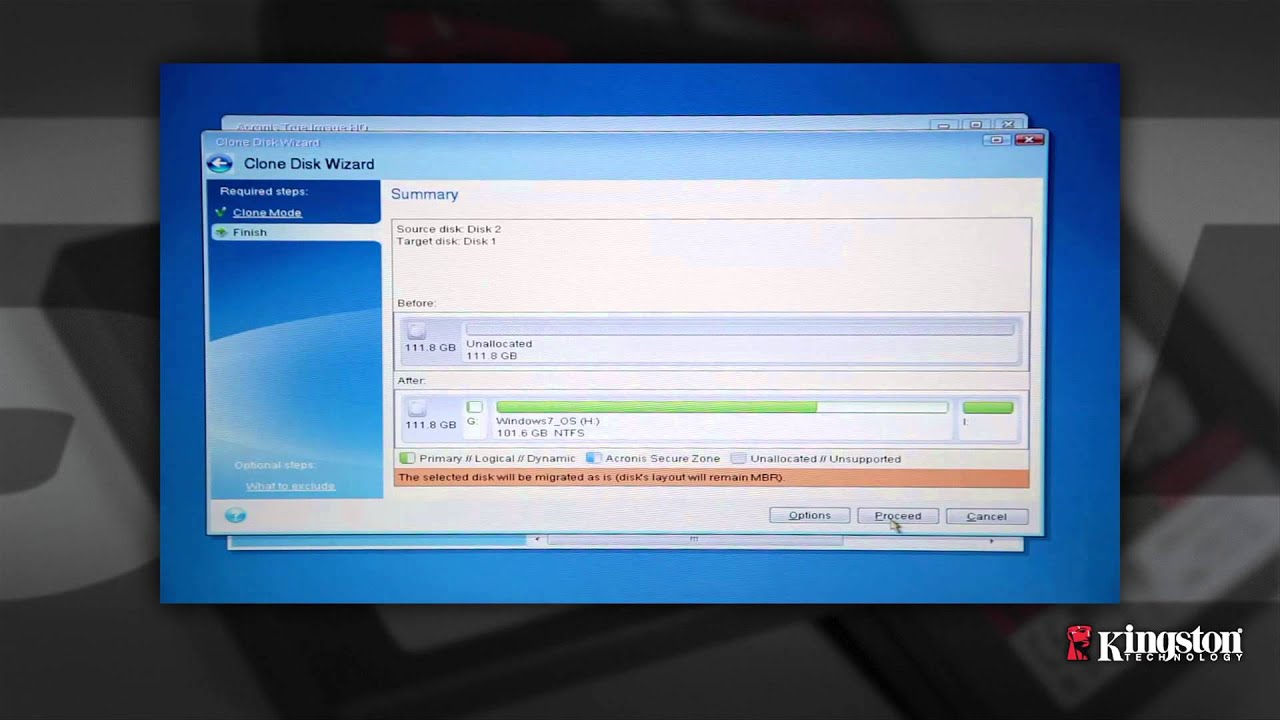The image size is (1280, 720).
Task: Click the scrollbar left arrow in background window
Action: coord(537,540)
